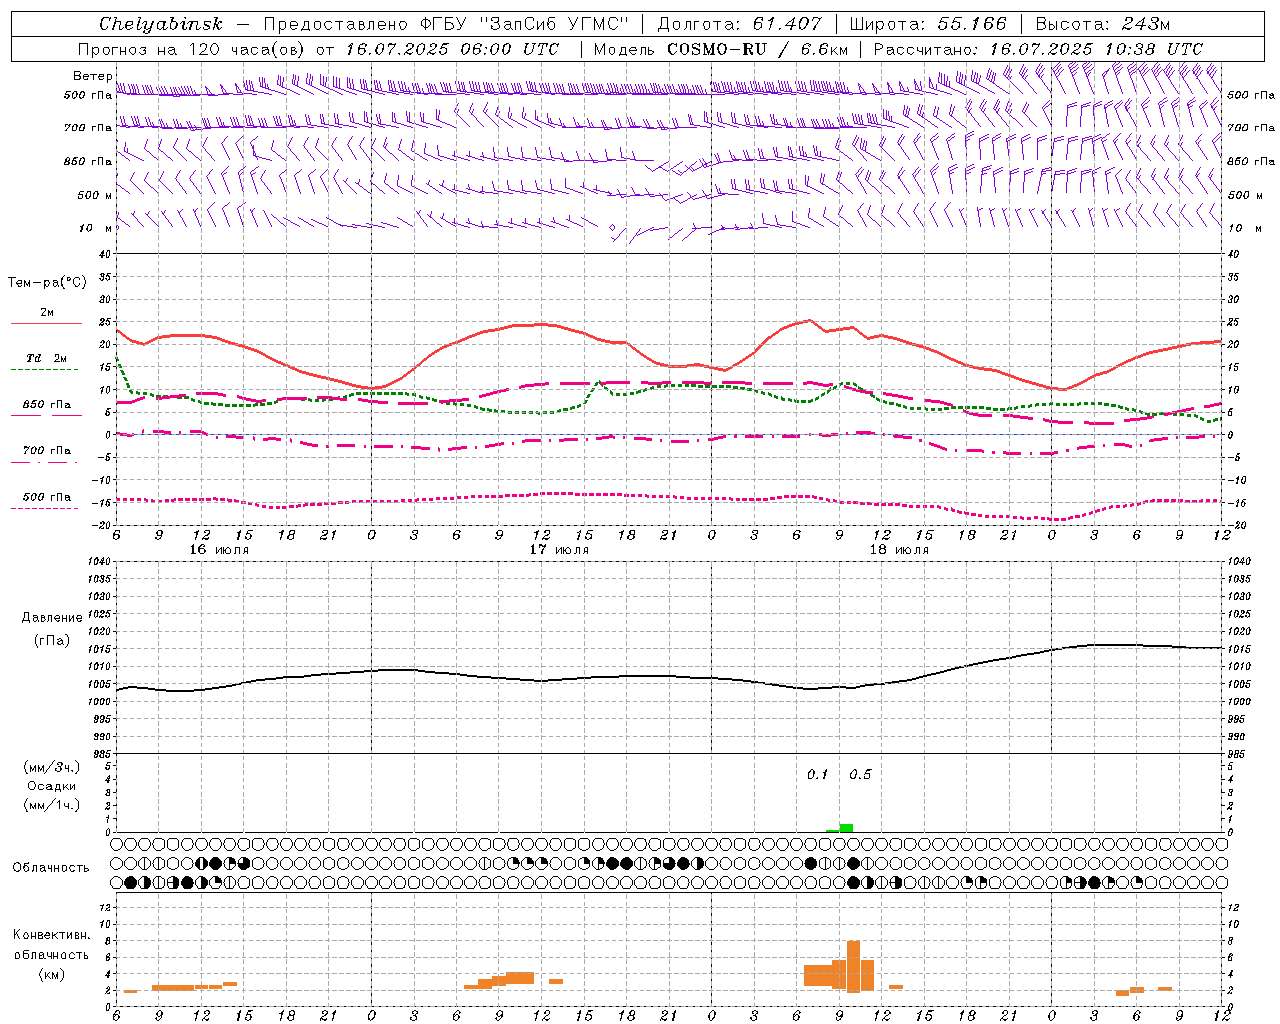Screen dimensions: 1280x1024
Task: Click the solid red line sample under '2м'
Action: [x=46, y=324]
